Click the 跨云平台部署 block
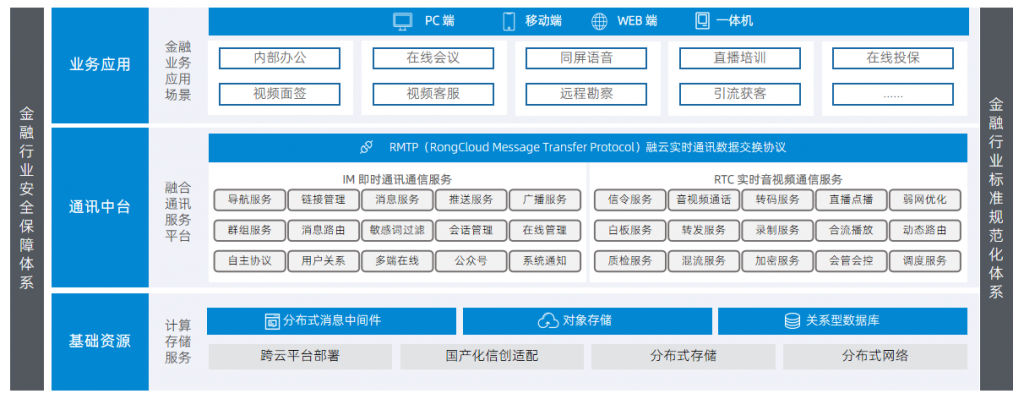The height and width of the screenshot is (399, 1024). (300, 357)
